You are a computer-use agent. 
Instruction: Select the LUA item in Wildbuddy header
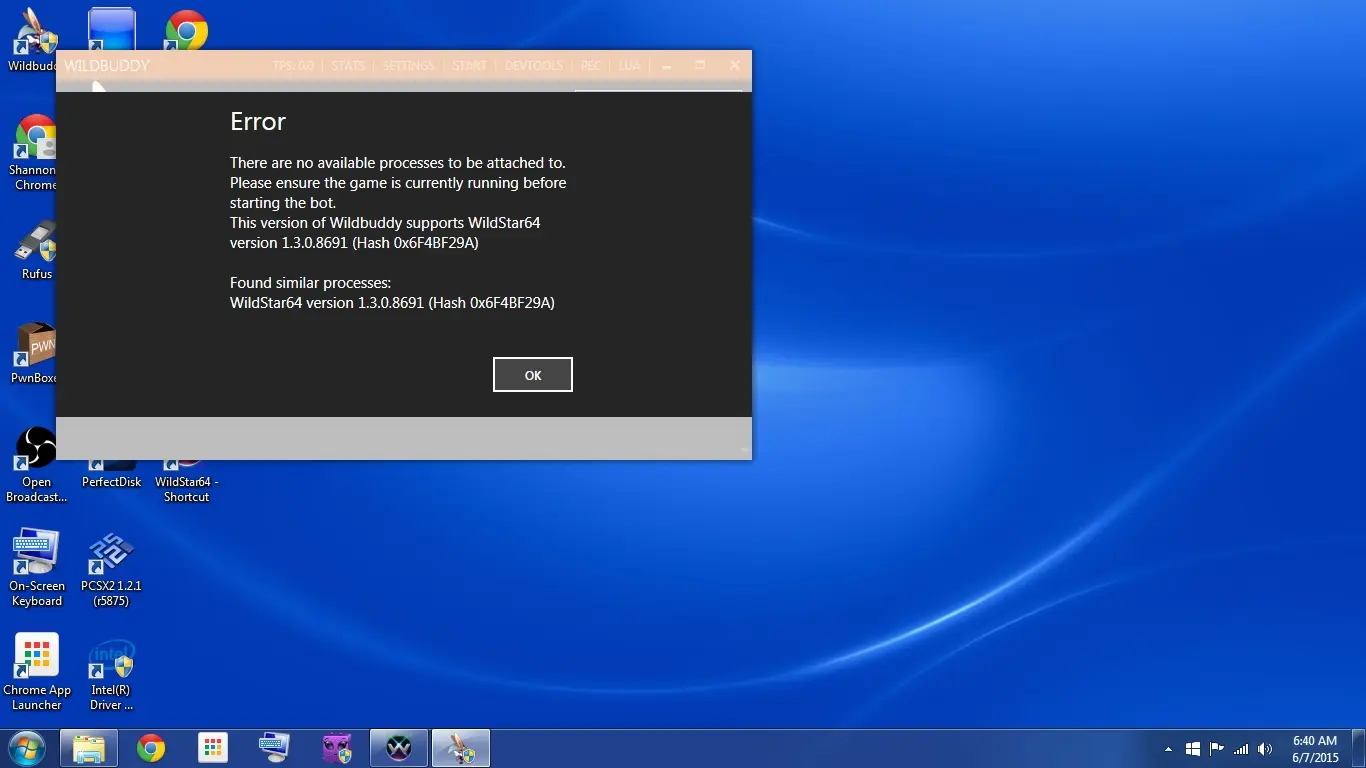629,66
